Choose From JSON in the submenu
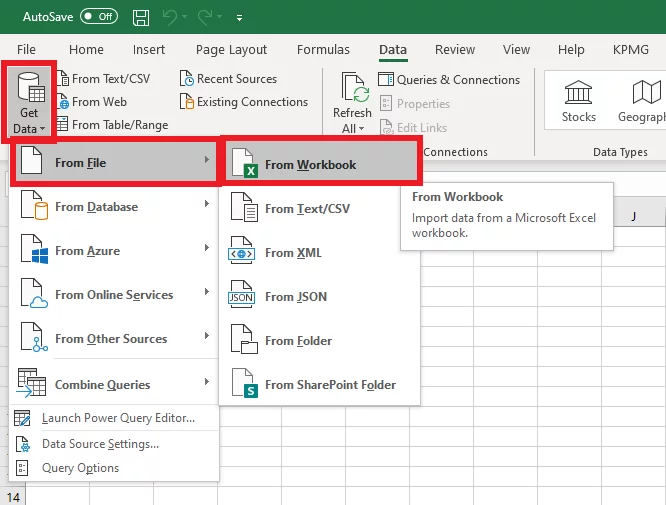666x505 pixels. click(x=295, y=297)
